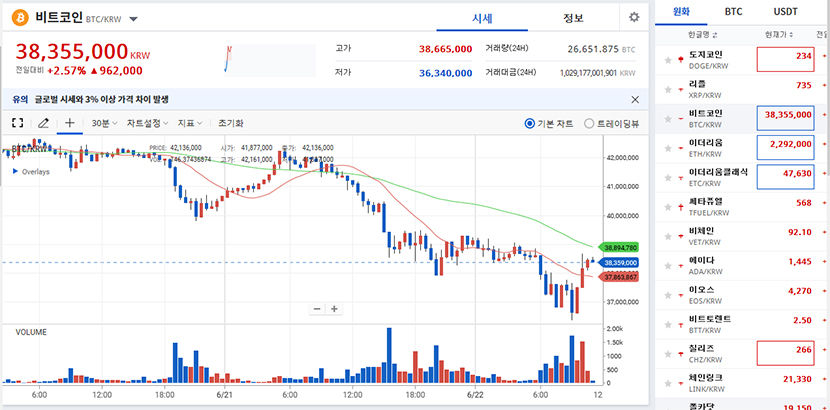Toggle fullscreen chart icon

coord(17,123)
